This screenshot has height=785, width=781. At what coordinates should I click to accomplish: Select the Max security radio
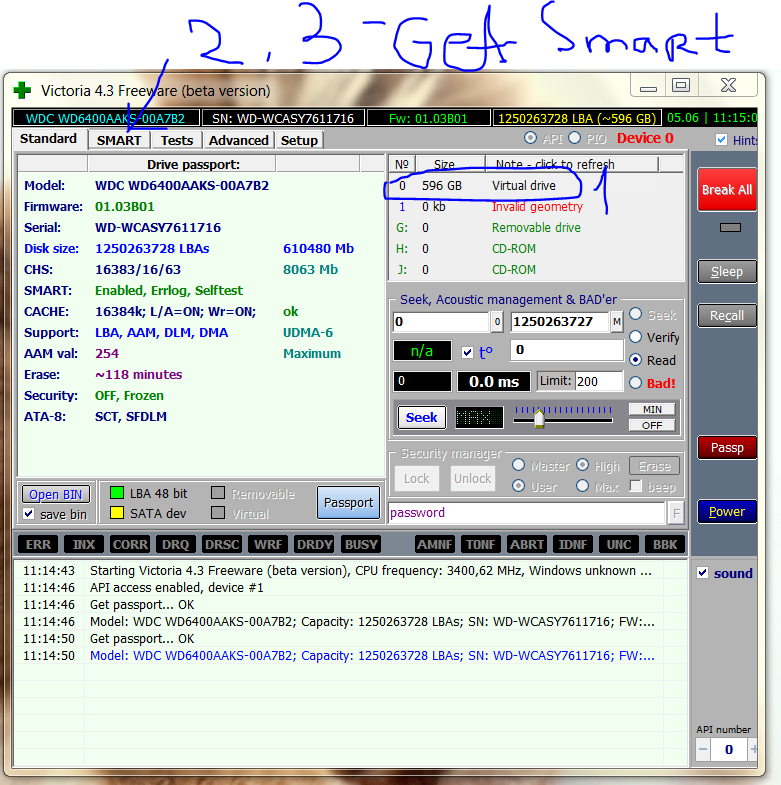(x=582, y=486)
